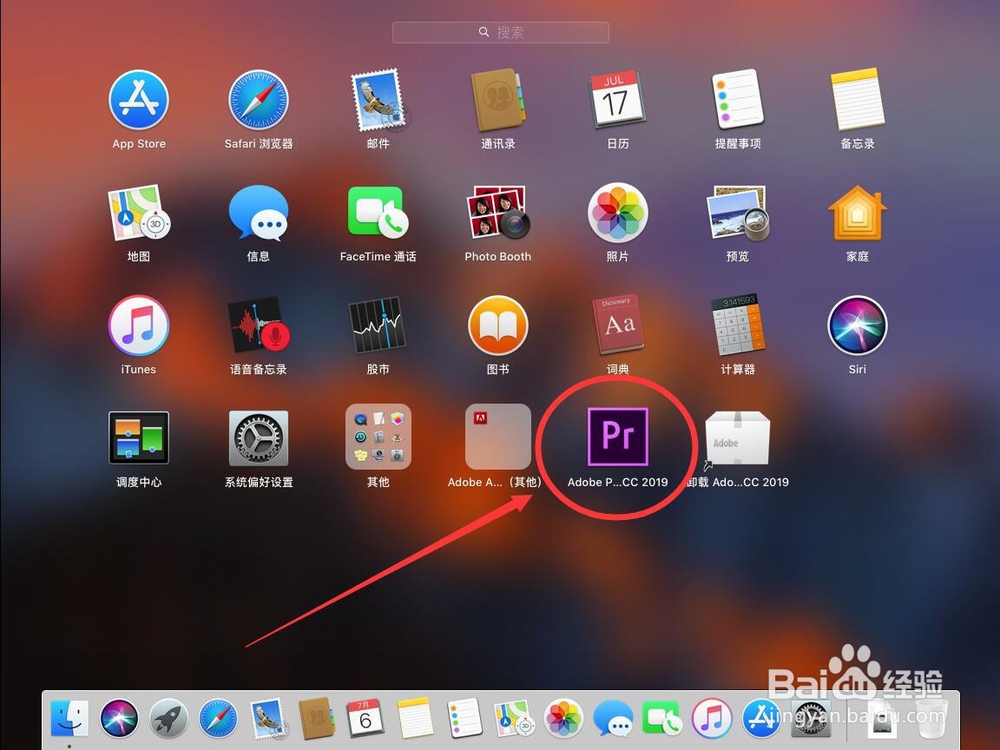Open the Adobe A... (其他) folder
This screenshot has width=1000, height=750.
[x=498, y=436]
